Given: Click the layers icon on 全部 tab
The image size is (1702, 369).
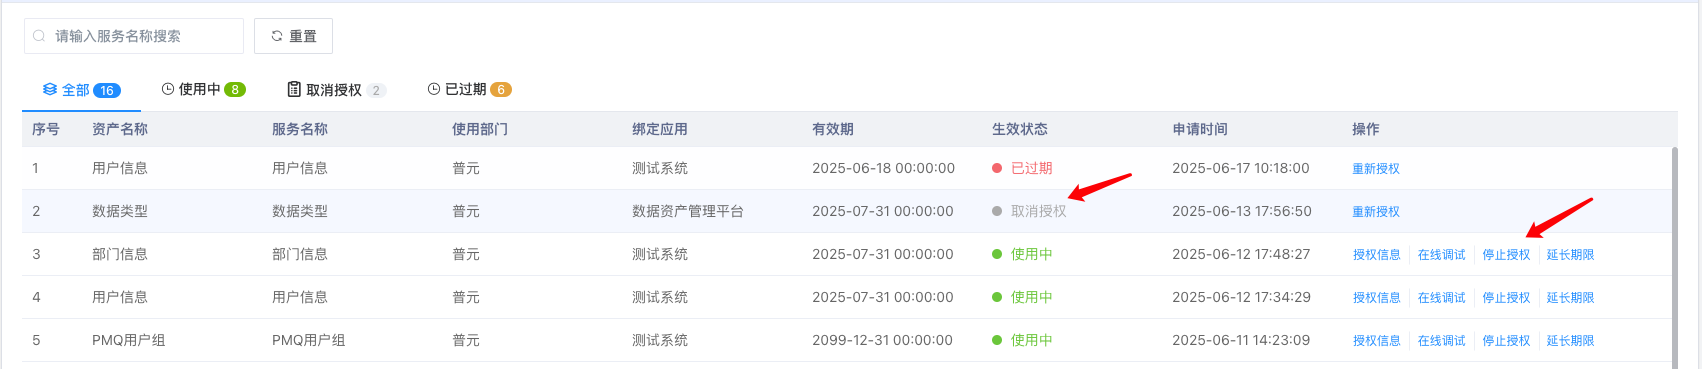Looking at the screenshot, I should [x=50, y=89].
